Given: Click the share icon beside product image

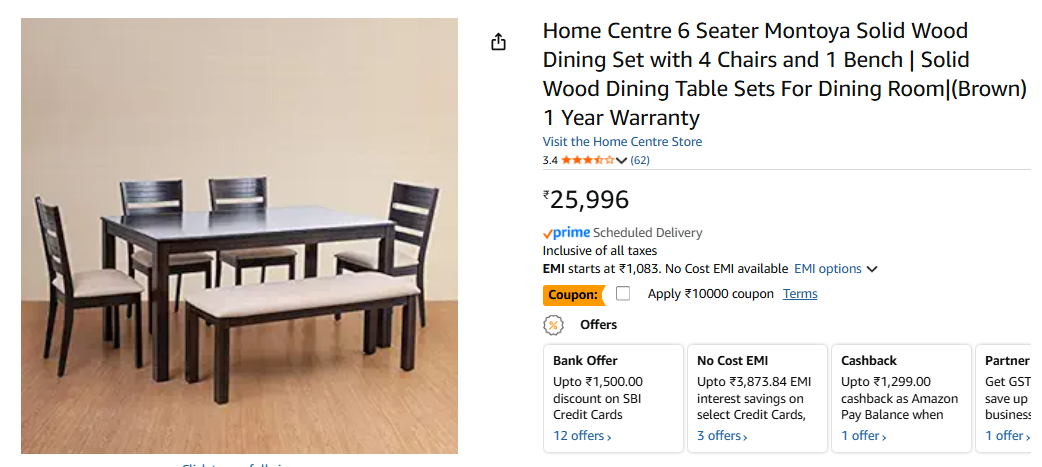Looking at the screenshot, I should tap(499, 42).
